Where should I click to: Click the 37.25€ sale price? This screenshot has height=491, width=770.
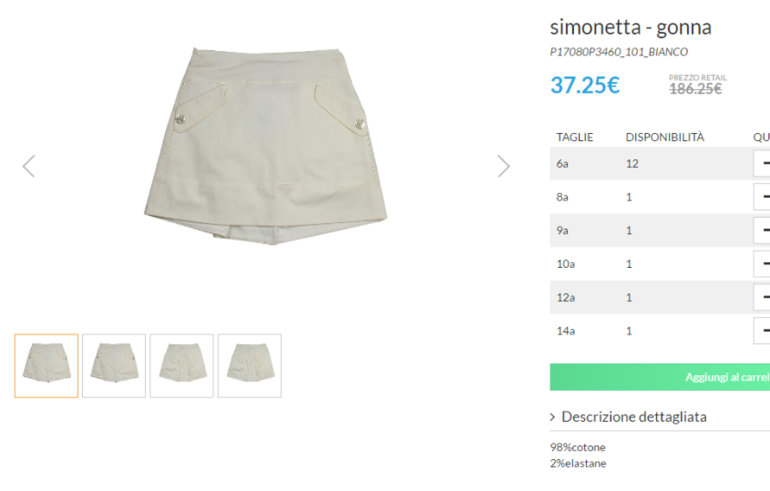(x=585, y=86)
